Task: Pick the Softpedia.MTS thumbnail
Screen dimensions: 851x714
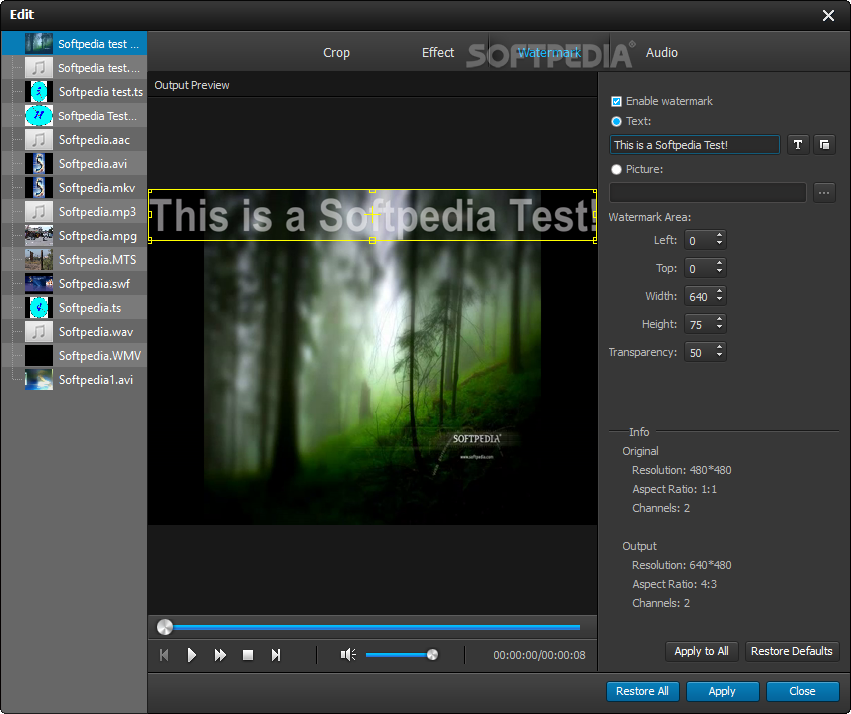Action: (x=39, y=259)
